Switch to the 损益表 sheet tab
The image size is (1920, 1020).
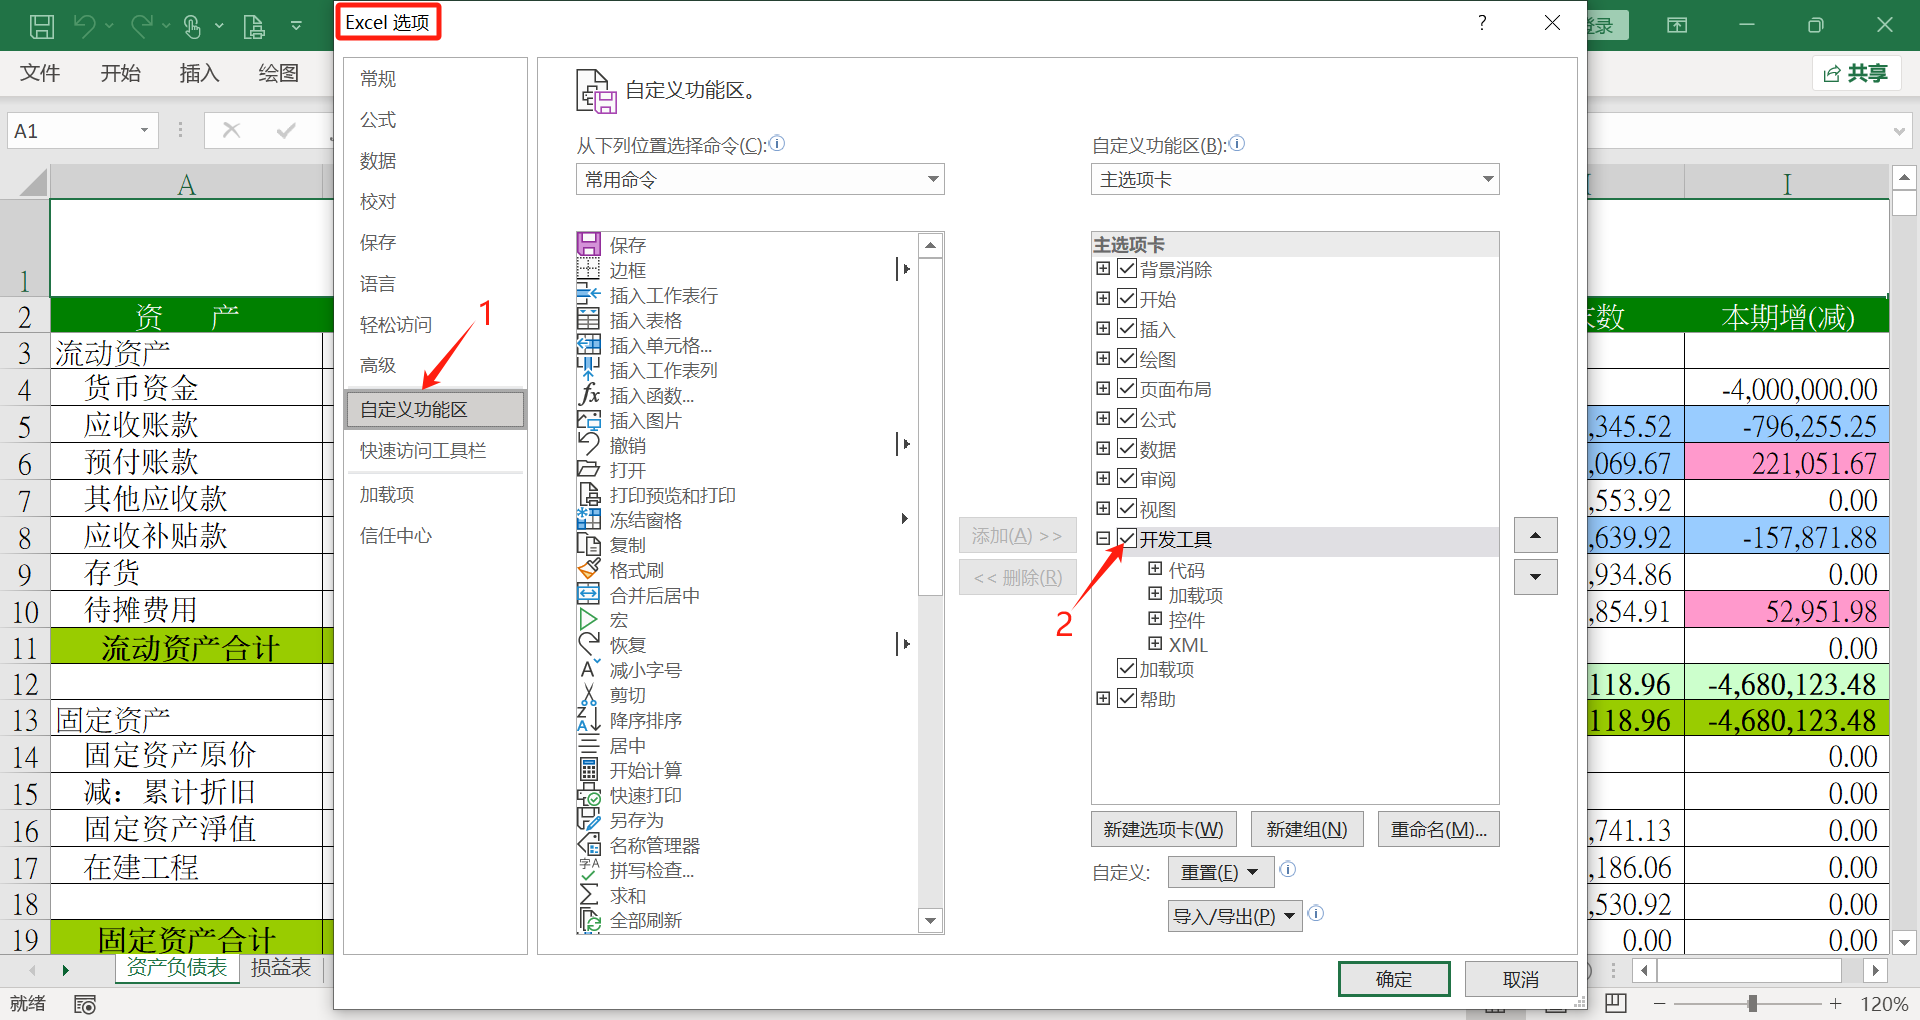tap(281, 967)
